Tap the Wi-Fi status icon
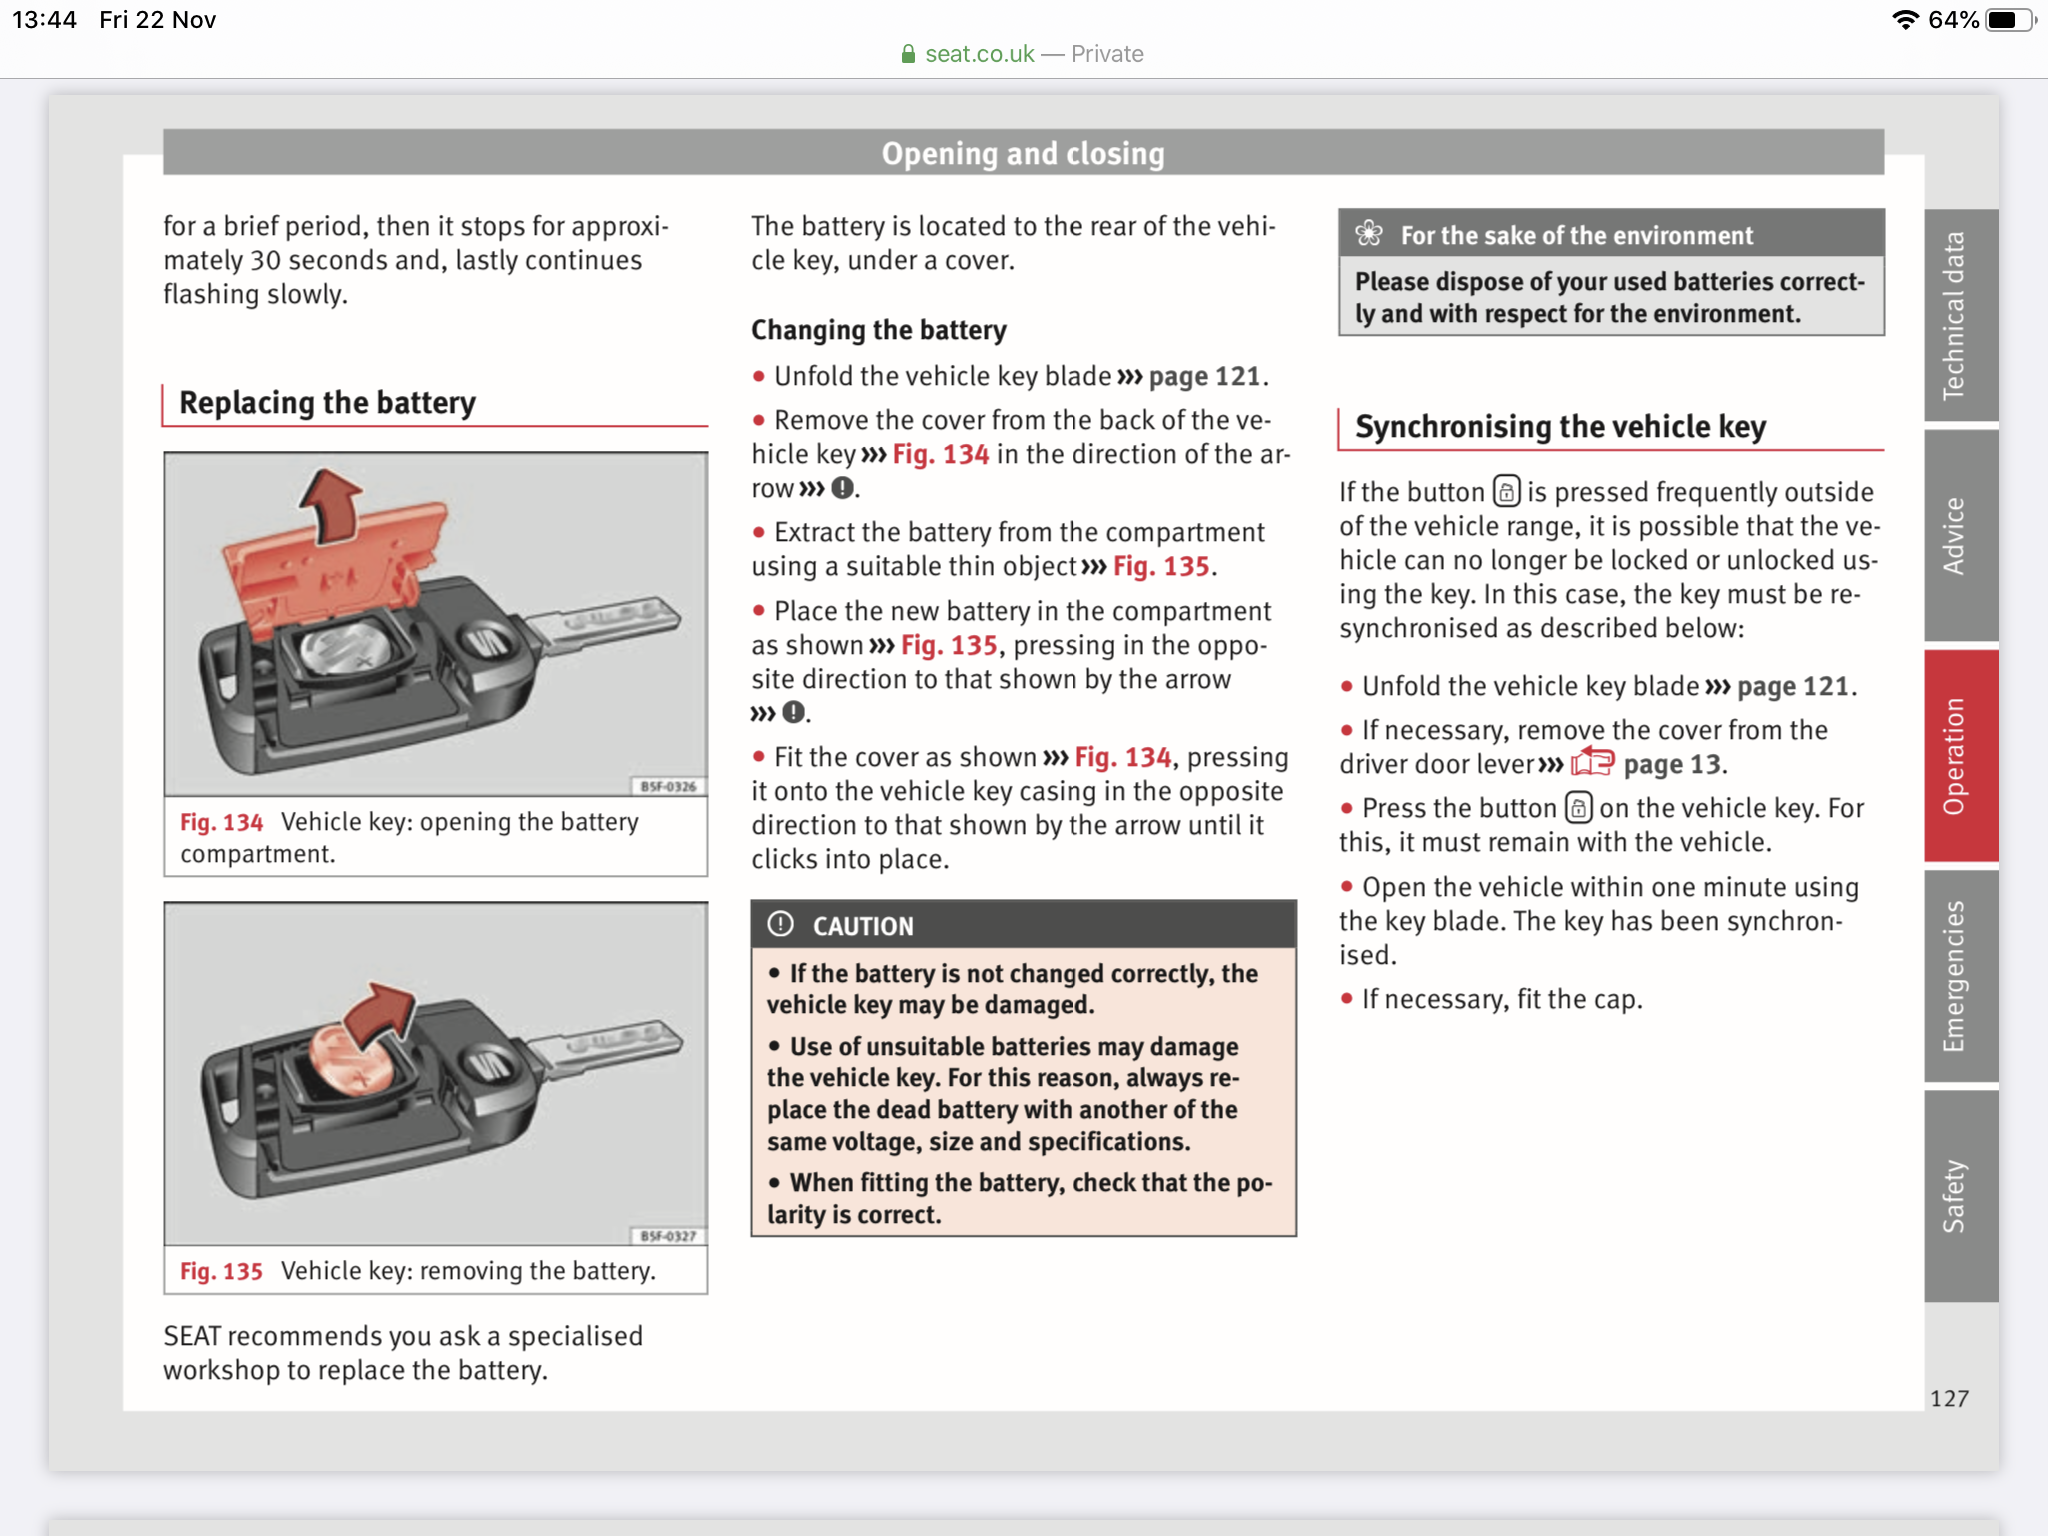Image resolution: width=2048 pixels, height=1536 pixels. (1905, 20)
